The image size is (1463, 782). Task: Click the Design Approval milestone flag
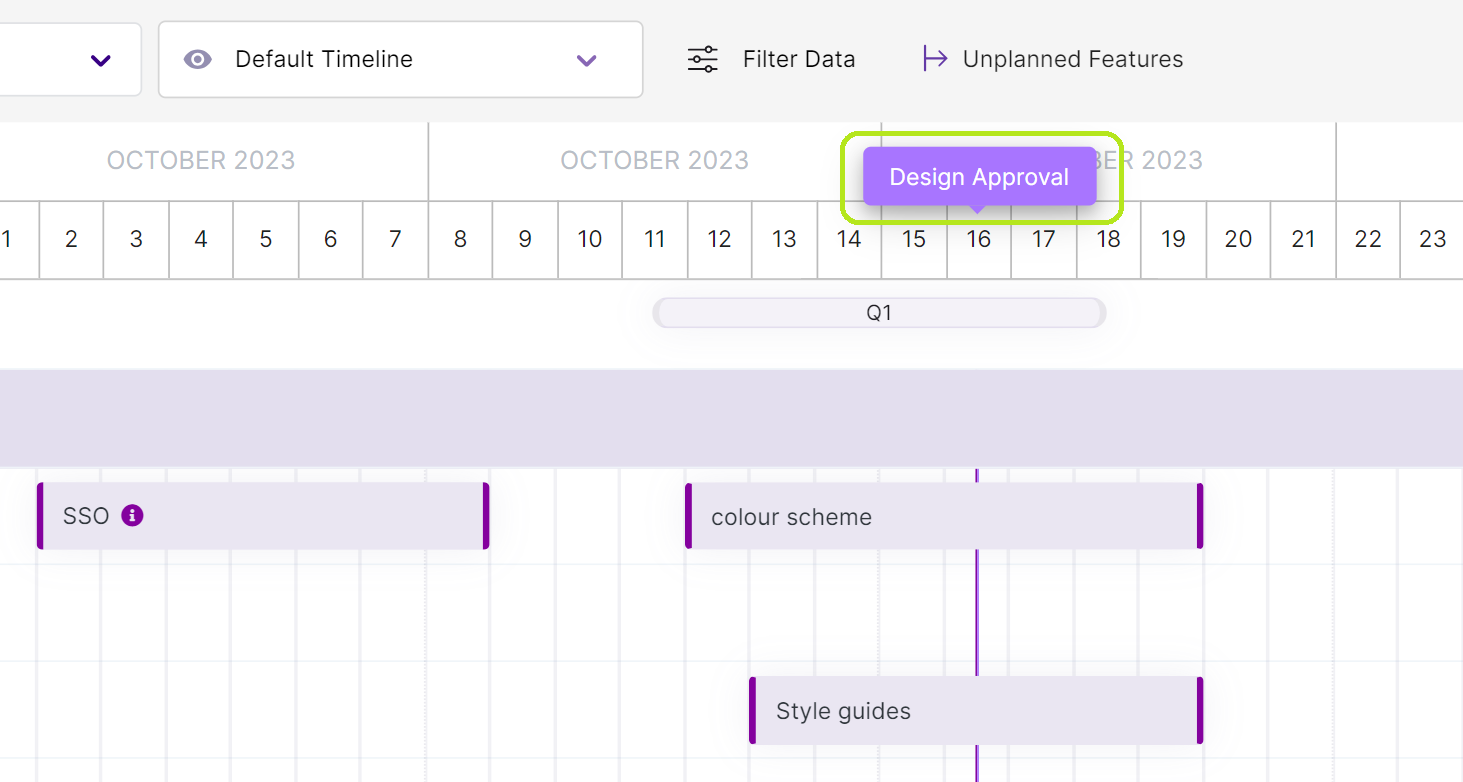coord(979,177)
